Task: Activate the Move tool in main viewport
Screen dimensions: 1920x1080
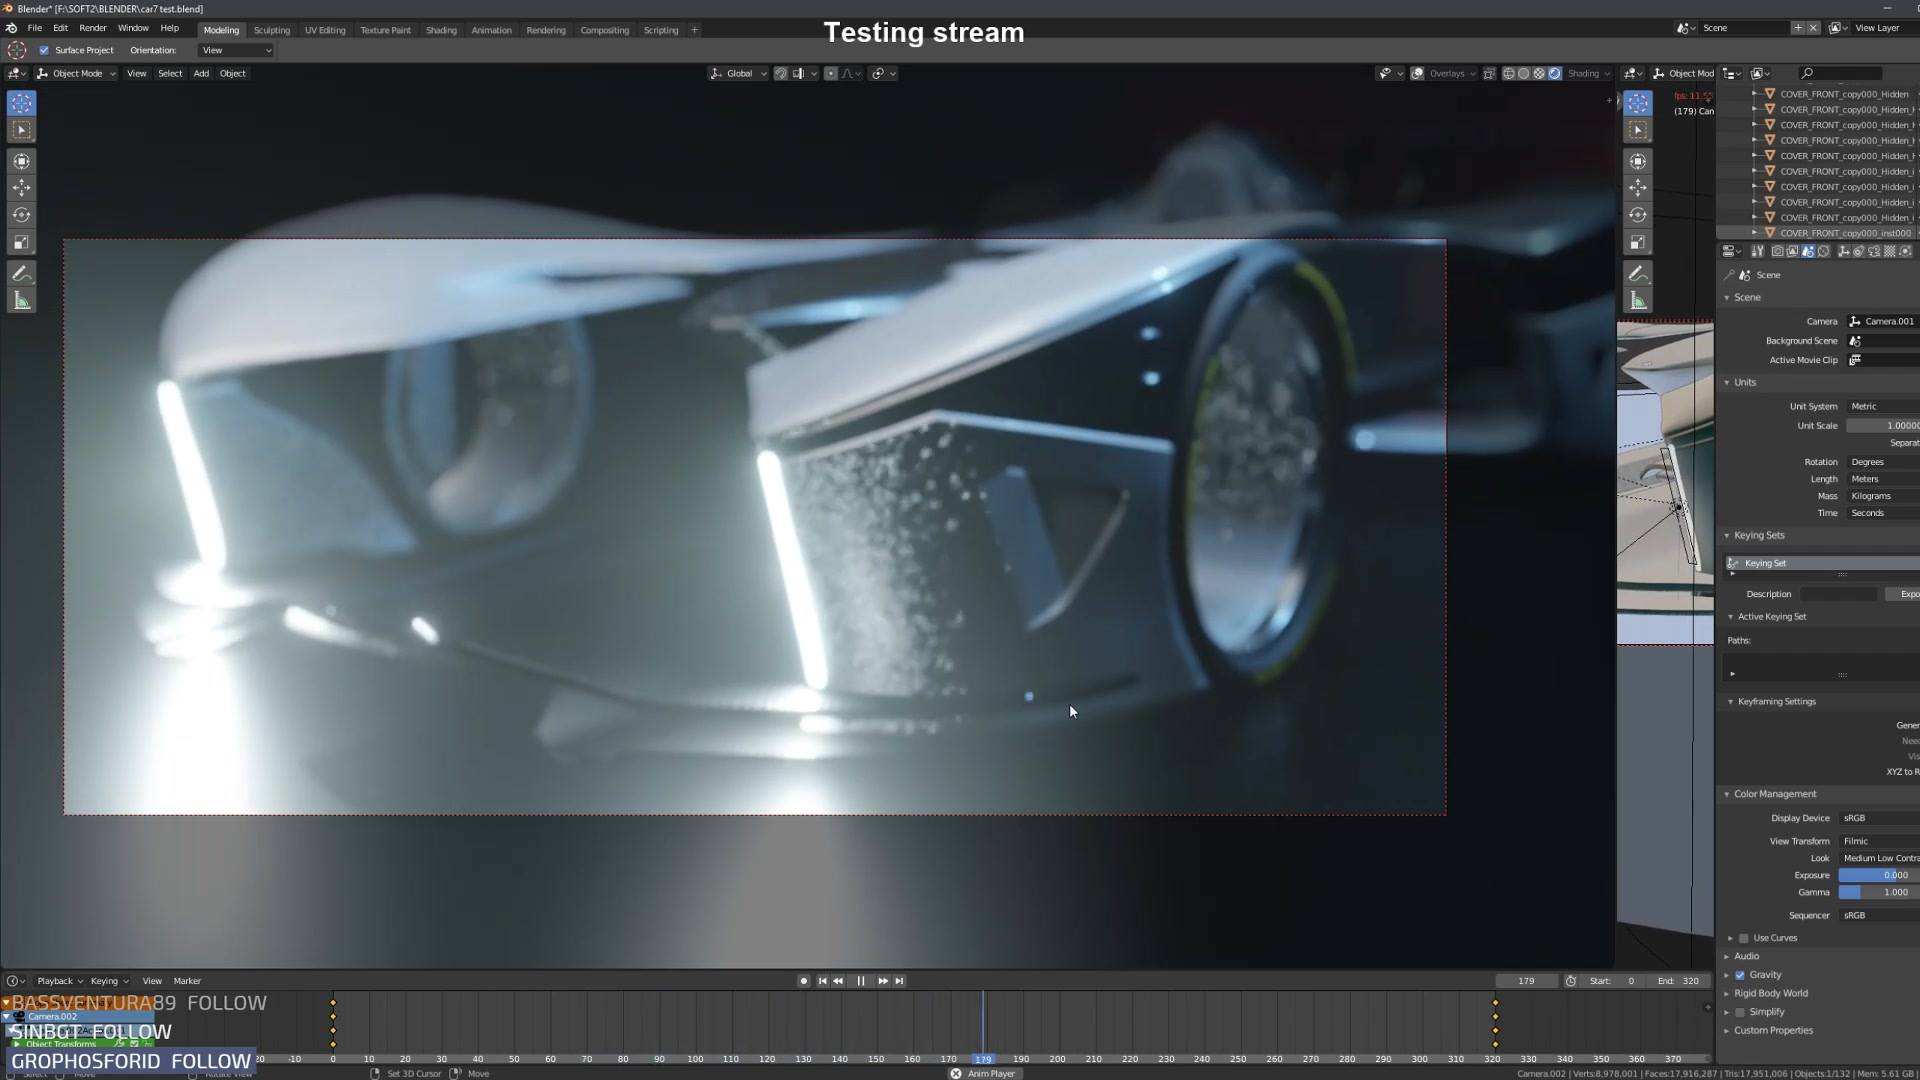Action: pyautogui.click(x=21, y=188)
